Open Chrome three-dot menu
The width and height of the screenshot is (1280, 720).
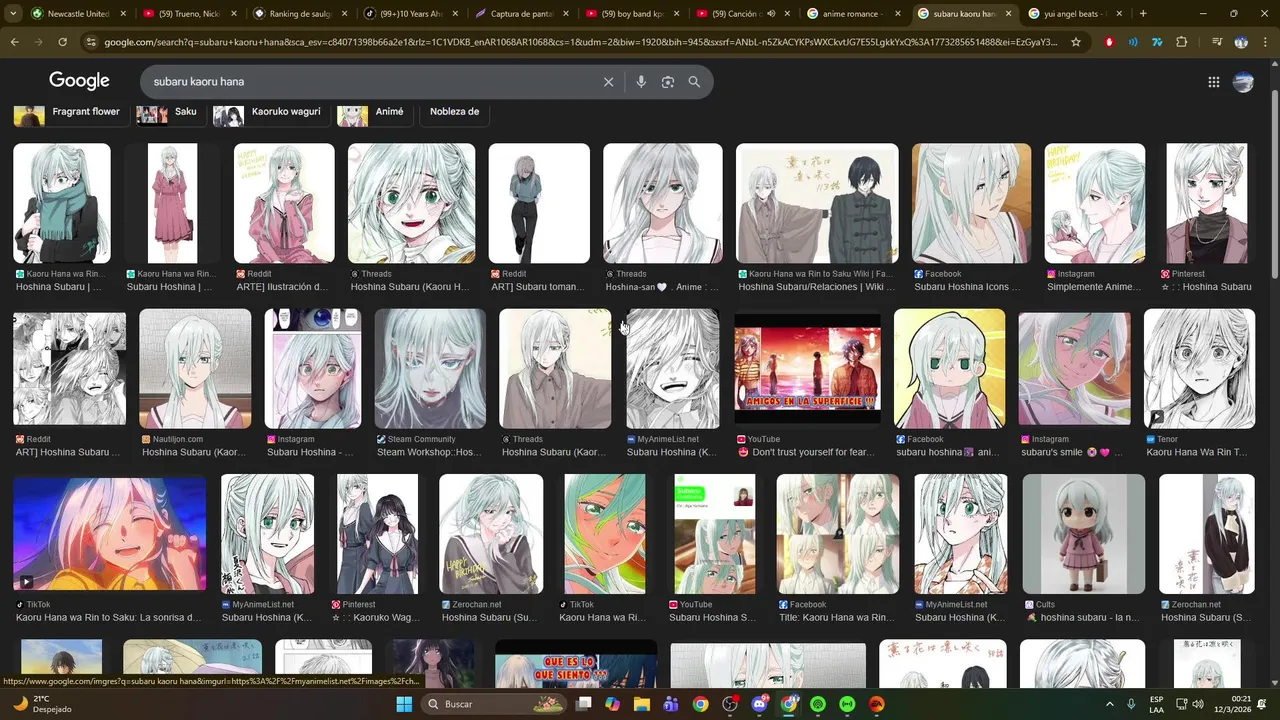click(x=1264, y=42)
